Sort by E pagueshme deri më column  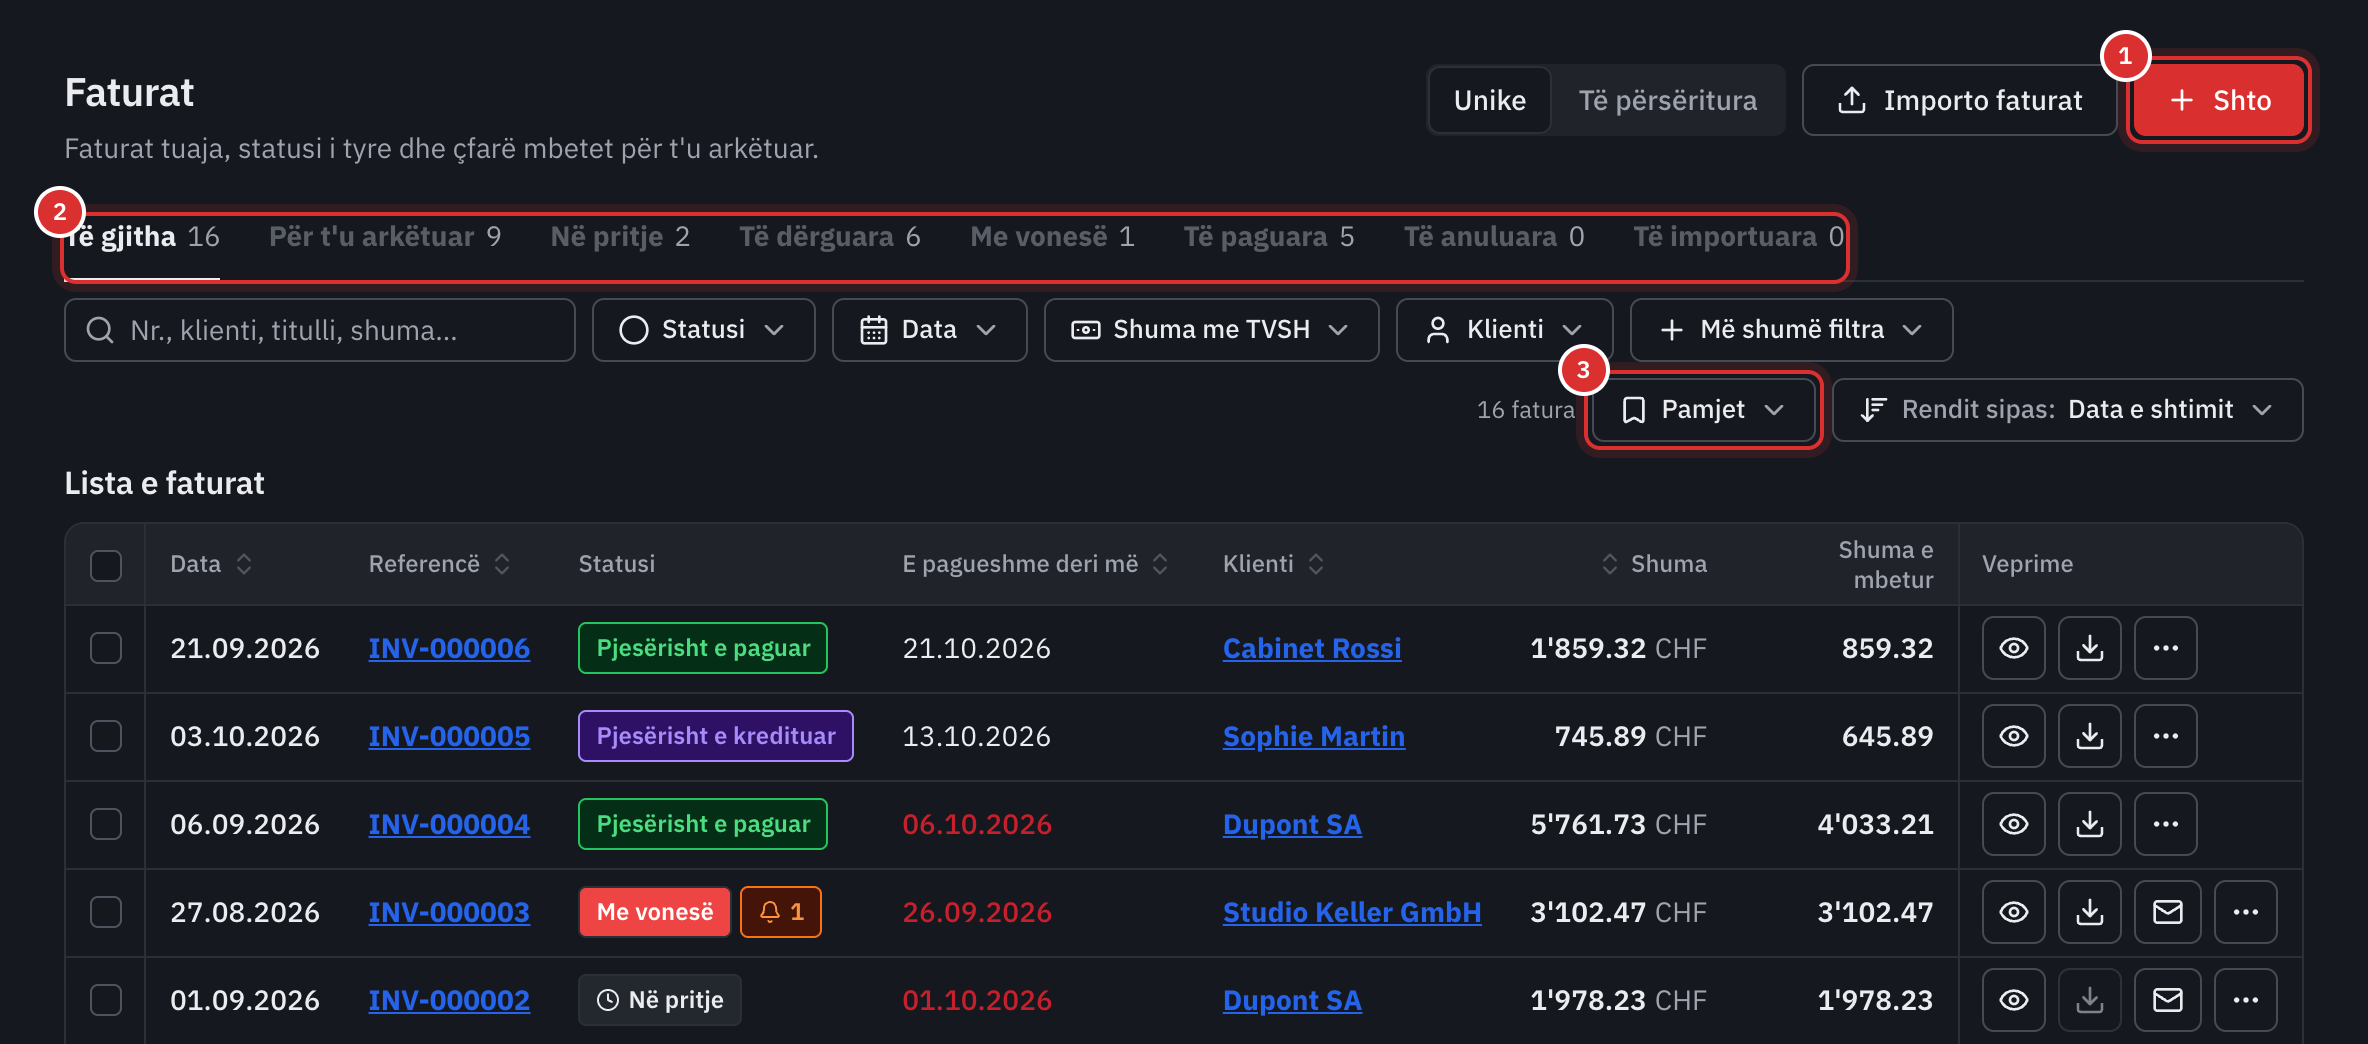1035,564
